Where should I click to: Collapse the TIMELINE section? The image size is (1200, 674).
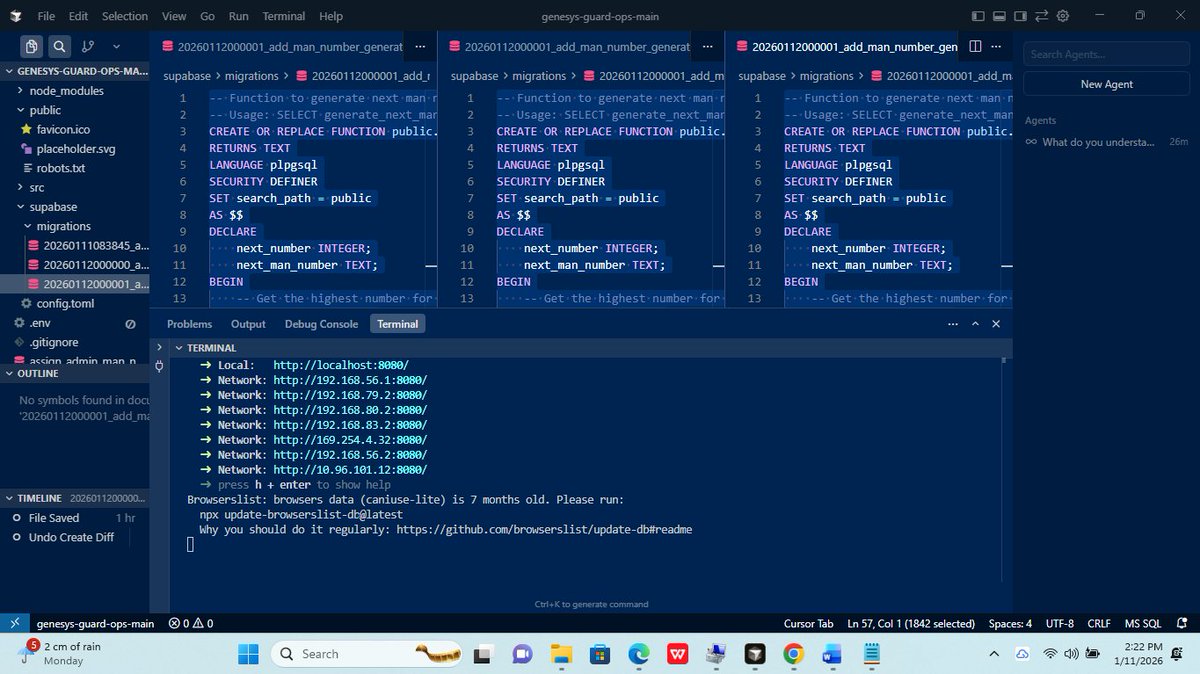tap(74, 497)
